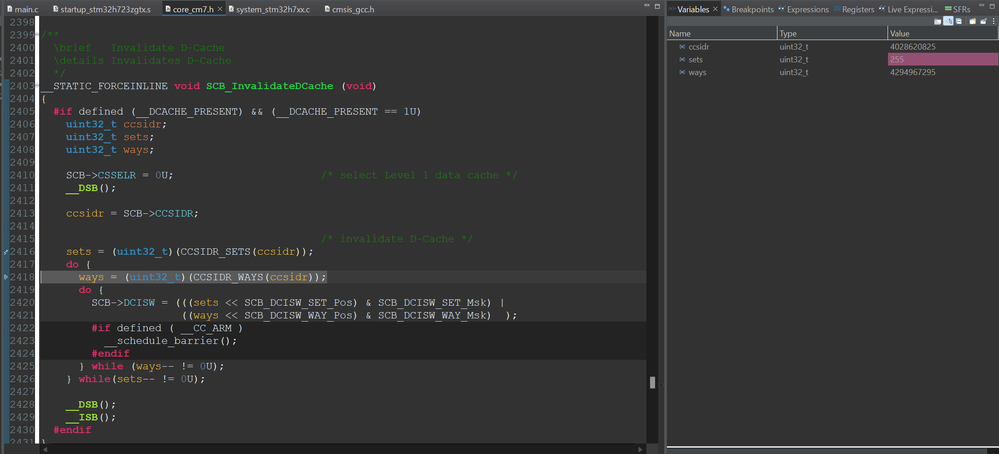Click Pin to Debug Context icon
999x454 pixels.
pos(981,21)
